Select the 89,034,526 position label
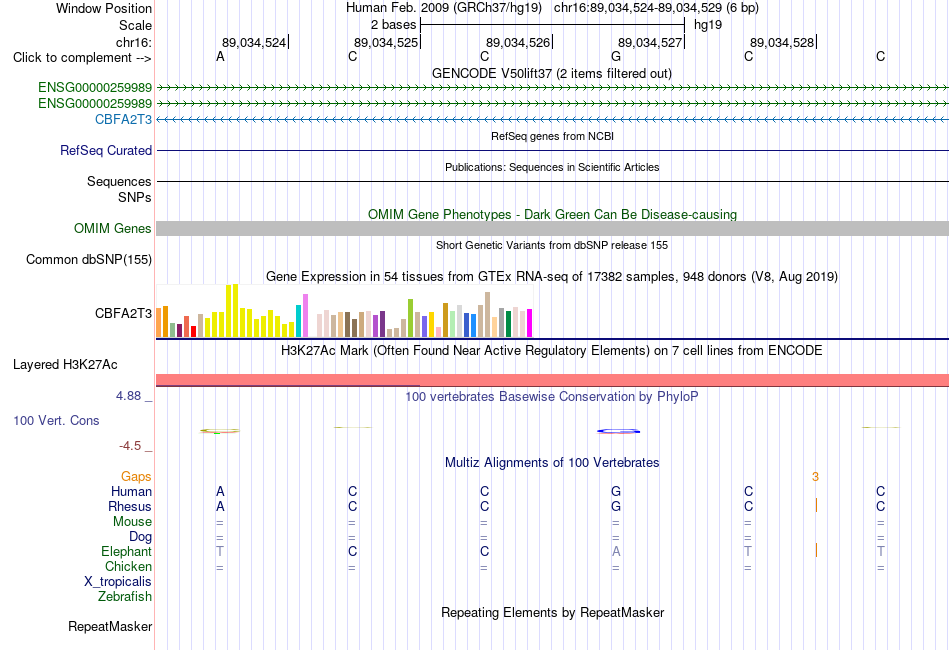The image size is (950, 650). (x=518, y=42)
